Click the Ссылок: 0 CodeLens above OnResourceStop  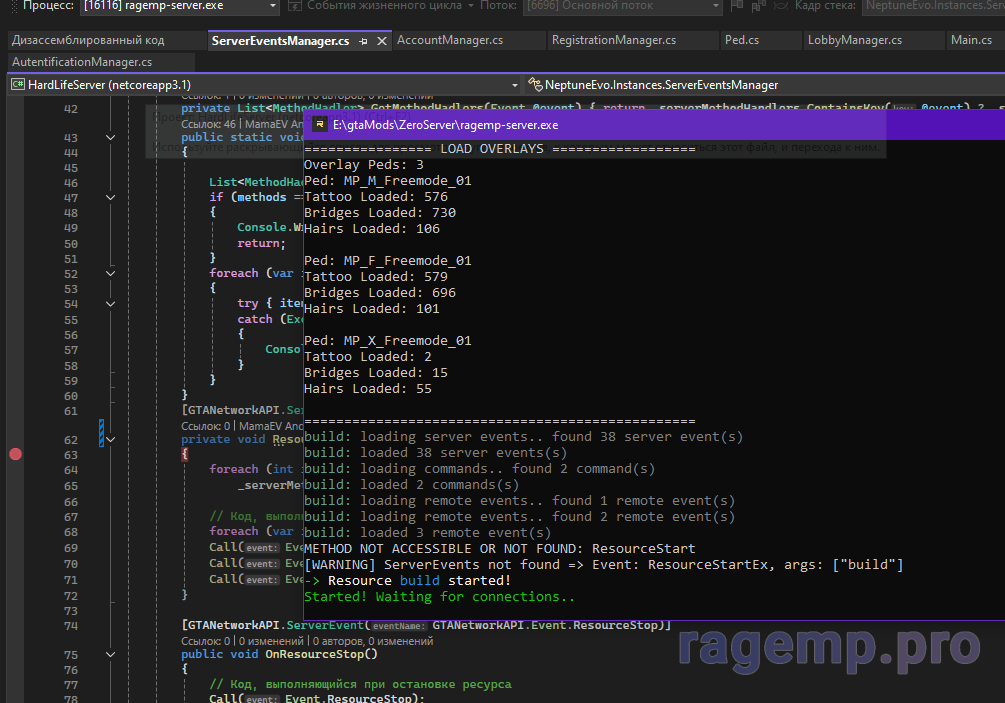(204, 641)
